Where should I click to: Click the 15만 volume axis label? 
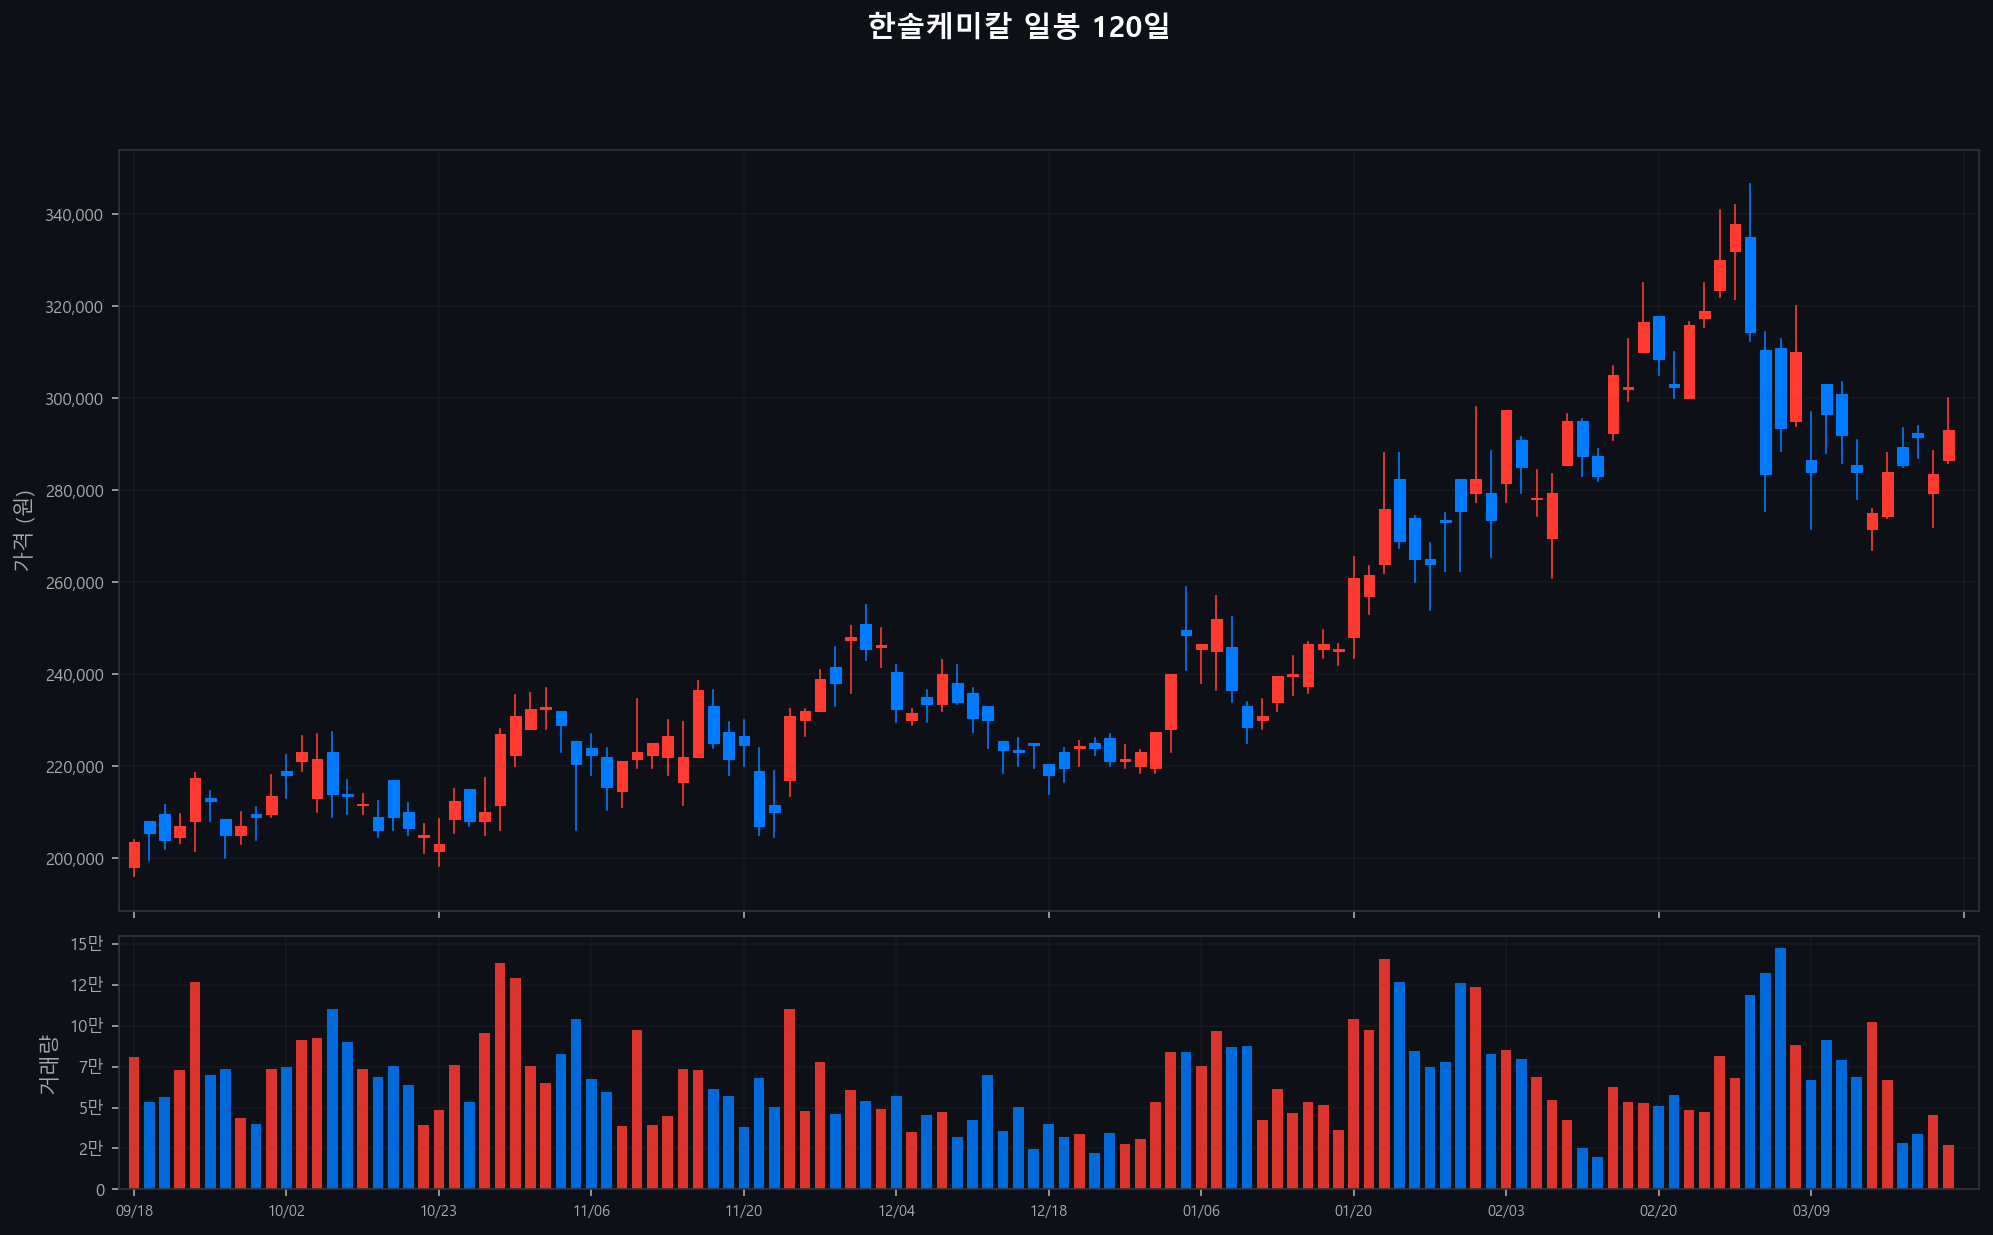[87, 943]
